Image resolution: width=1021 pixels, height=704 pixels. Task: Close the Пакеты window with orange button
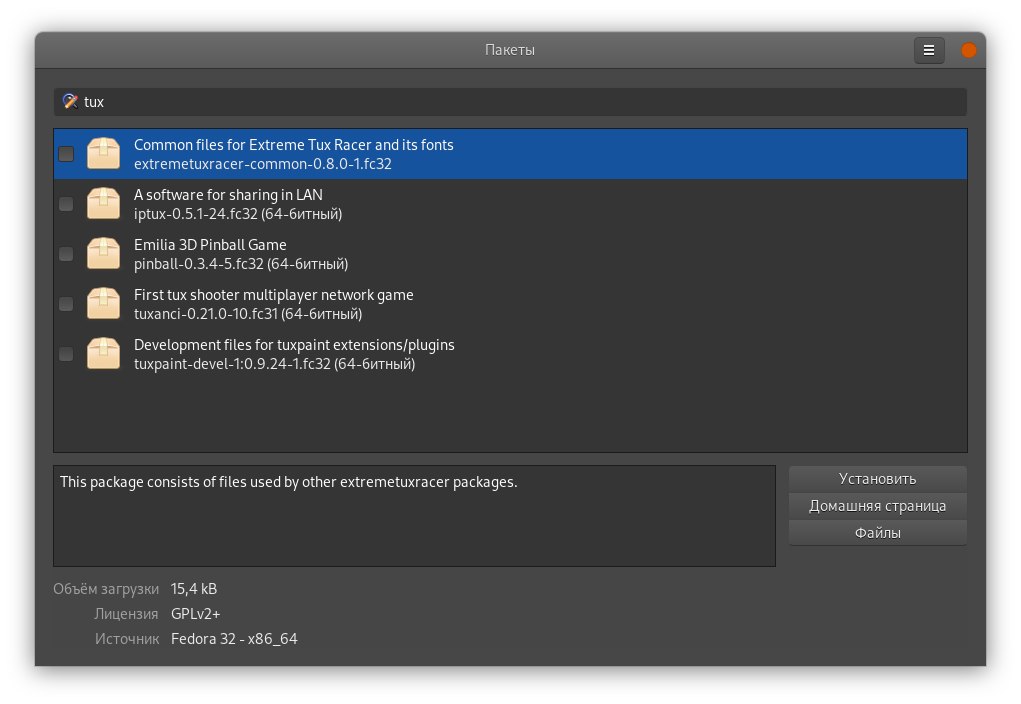pos(969,50)
